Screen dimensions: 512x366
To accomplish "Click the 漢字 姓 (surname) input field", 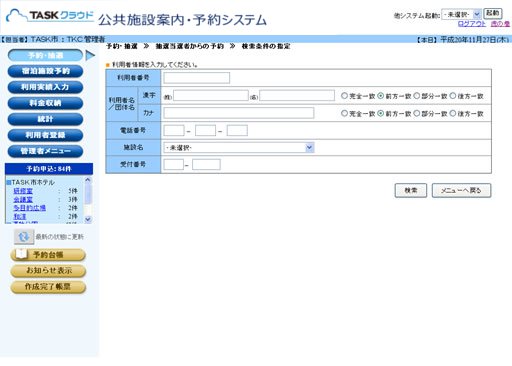I will (211, 96).
